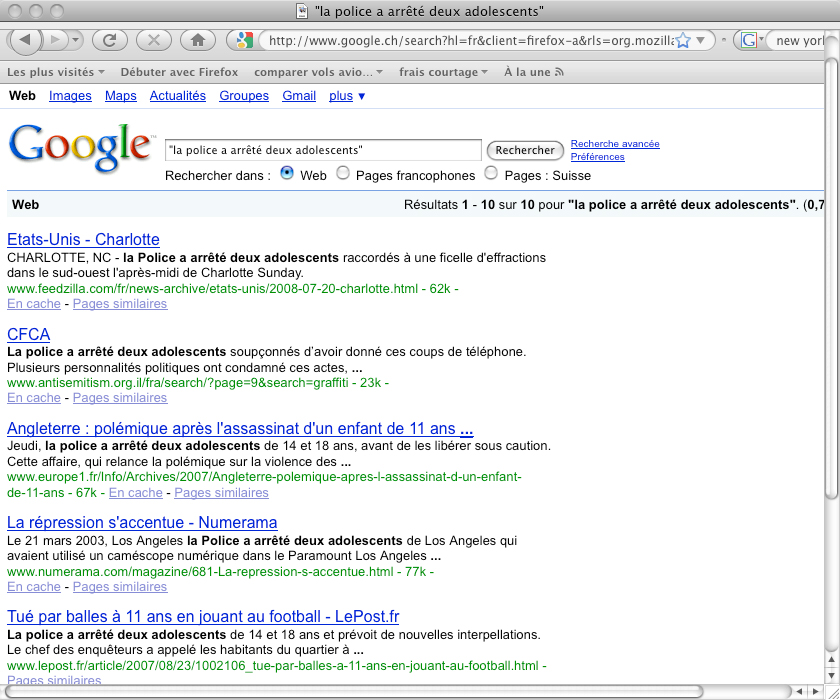
Task: Open the CFCA search result
Action: (28, 334)
